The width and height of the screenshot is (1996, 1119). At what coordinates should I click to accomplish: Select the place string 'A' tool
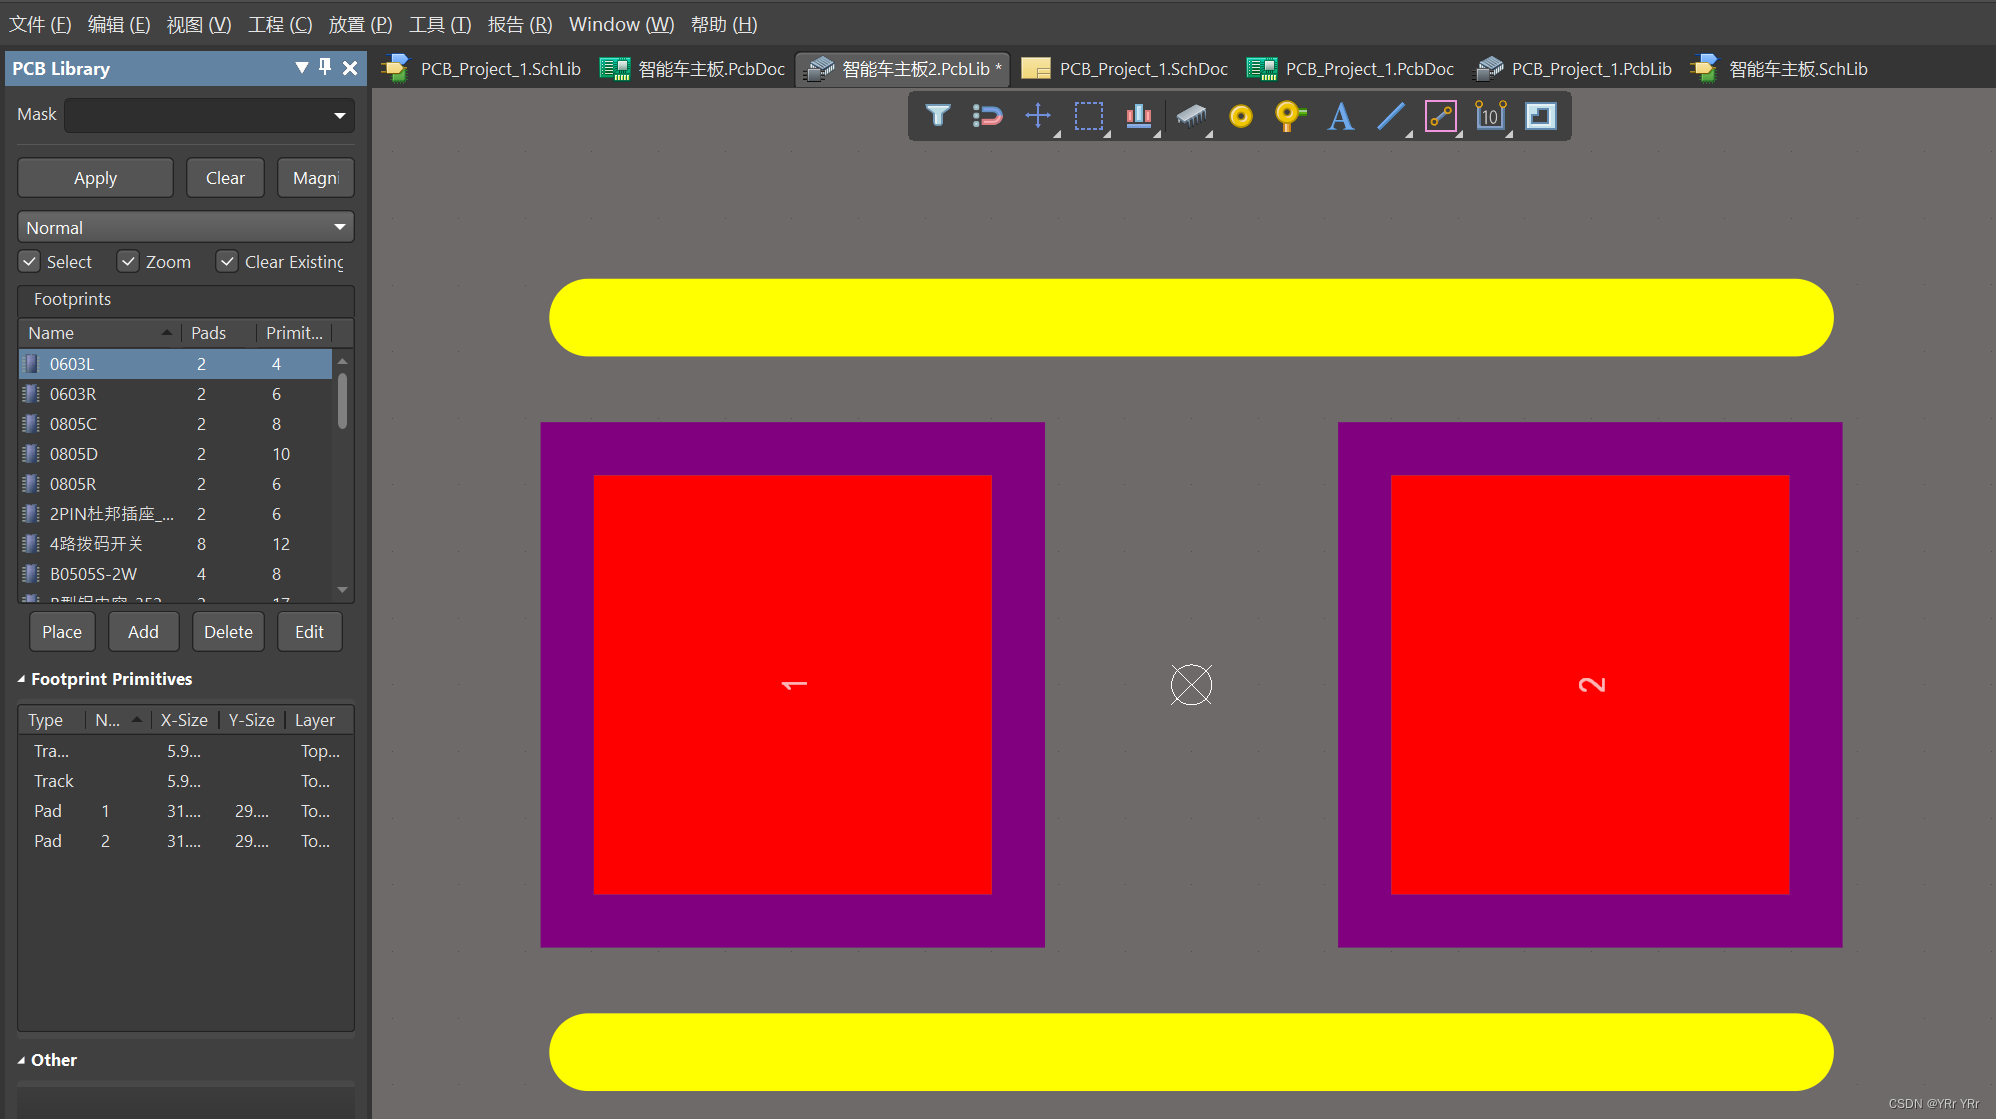coord(1341,116)
